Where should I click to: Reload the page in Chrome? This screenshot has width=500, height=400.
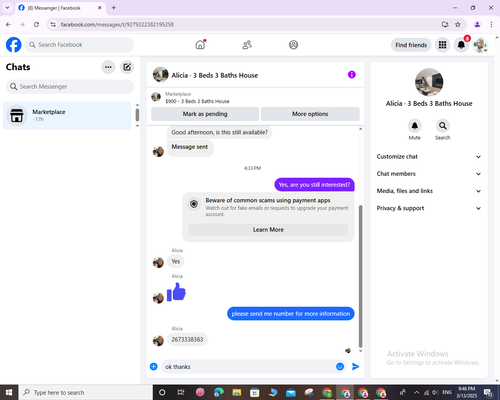[36, 24]
